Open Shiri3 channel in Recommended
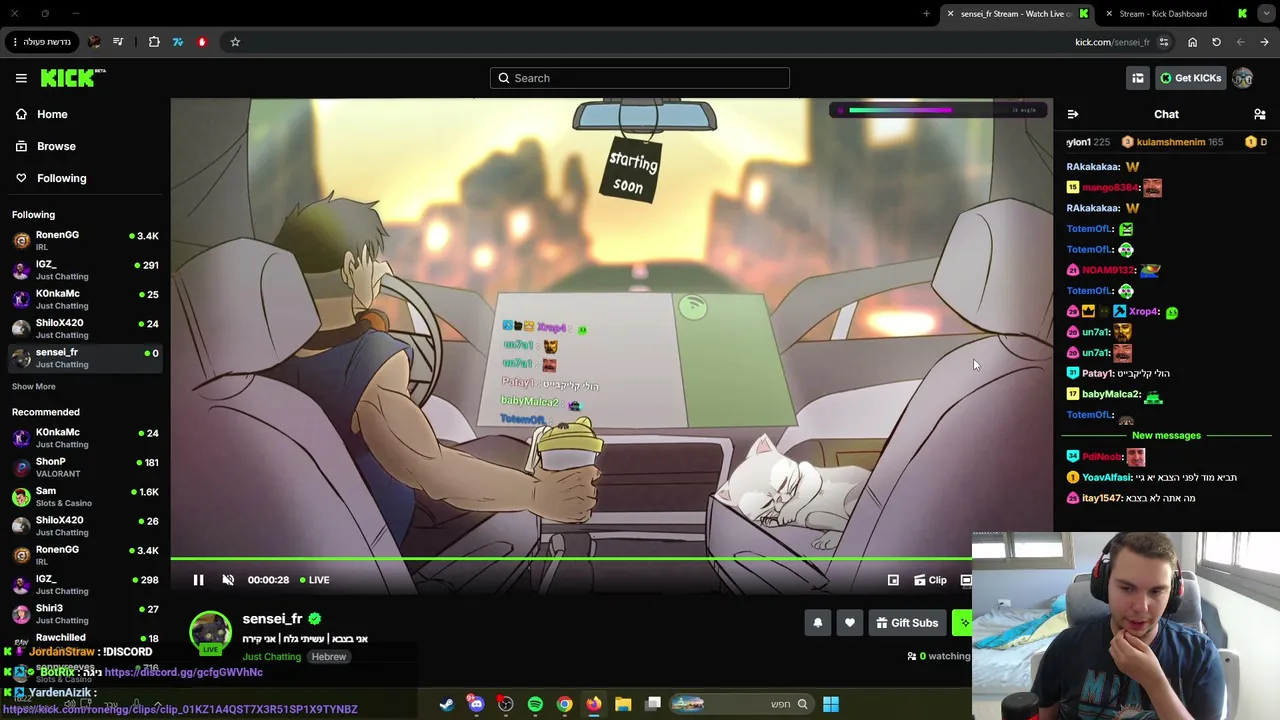The width and height of the screenshot is (1280, 720). (x=84, y=614)
